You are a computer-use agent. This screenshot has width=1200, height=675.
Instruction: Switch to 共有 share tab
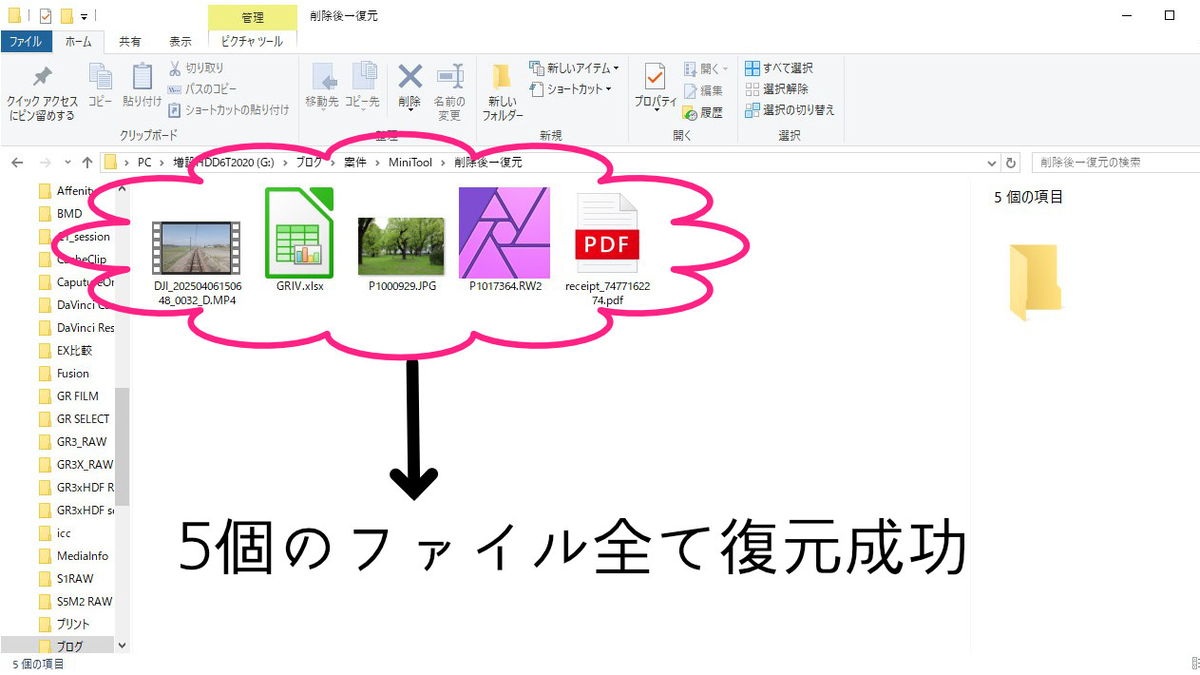pyautogui.click(x=130, y=41)
